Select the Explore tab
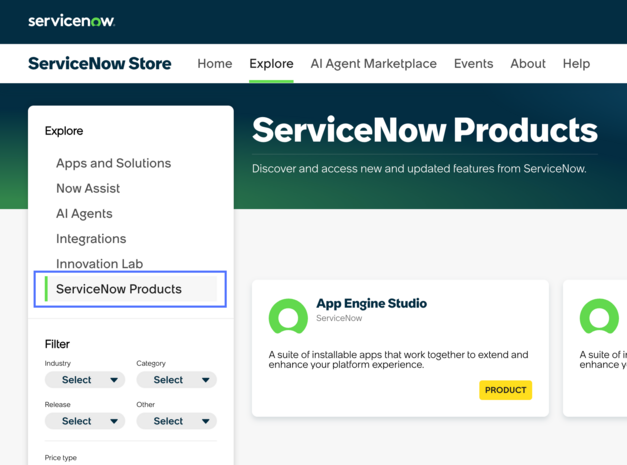The height and width of the screenshot is (465, 627). 271,64
